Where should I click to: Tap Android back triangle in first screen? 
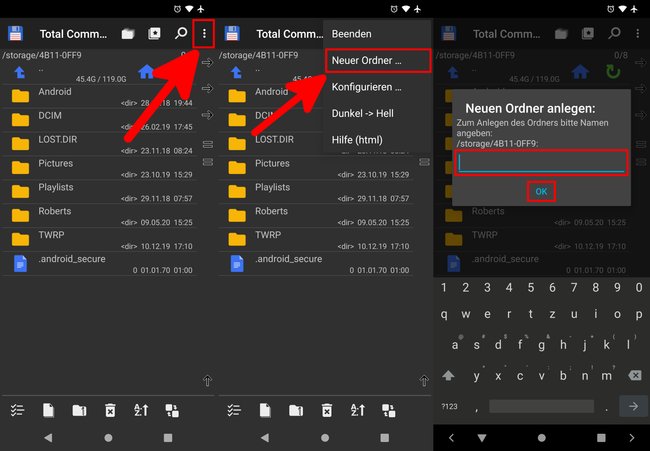click(x=48, y=438)
